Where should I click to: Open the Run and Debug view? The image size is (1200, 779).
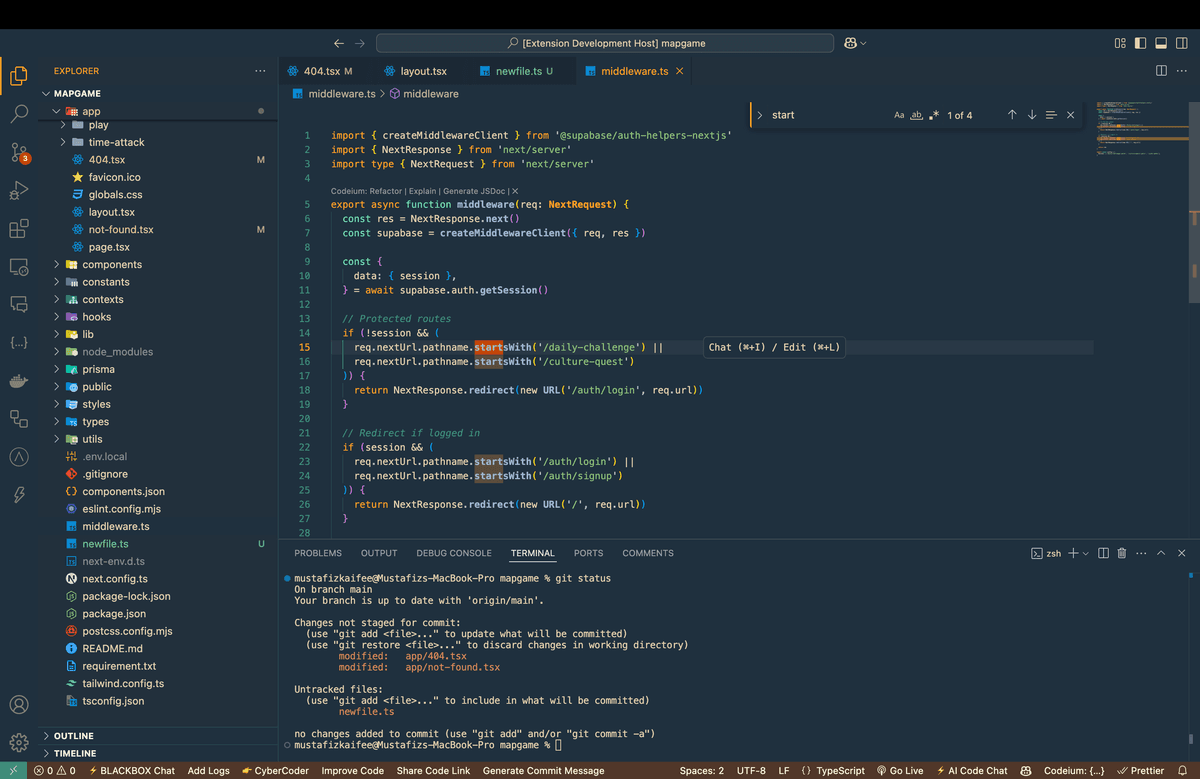18,191
